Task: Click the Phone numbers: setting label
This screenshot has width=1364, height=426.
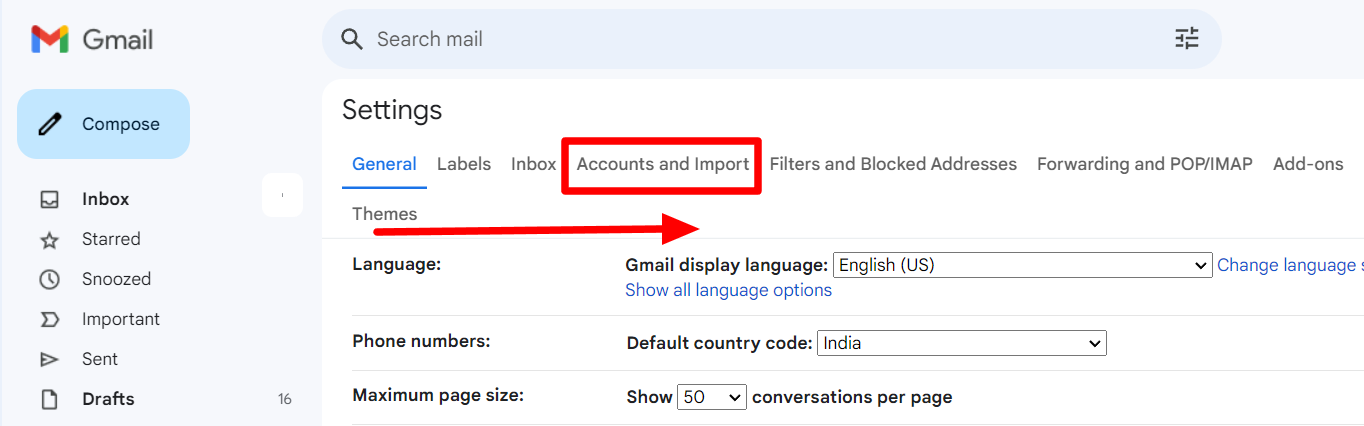Action: coord(421,341)
